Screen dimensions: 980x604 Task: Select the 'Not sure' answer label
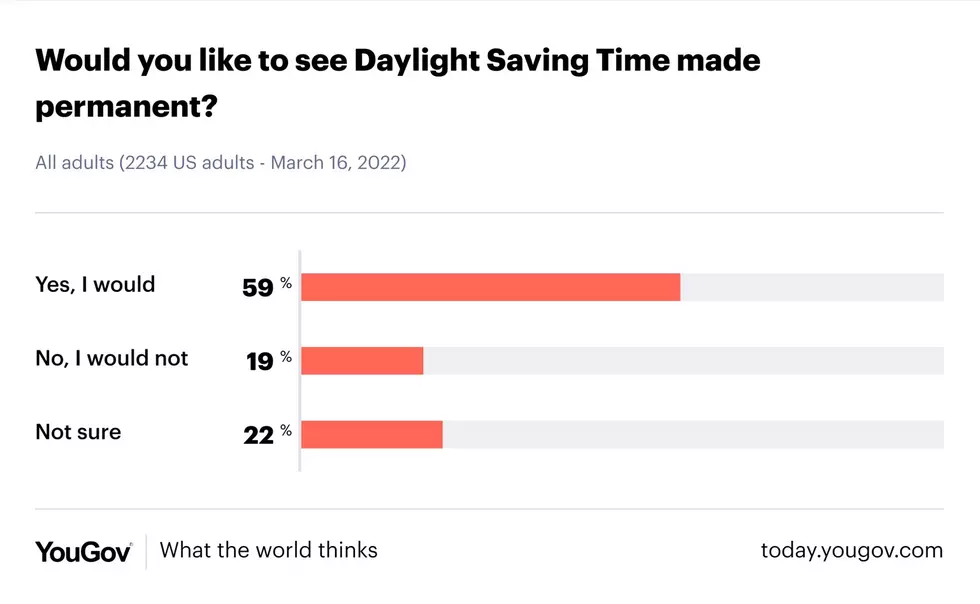click(78, 432)
